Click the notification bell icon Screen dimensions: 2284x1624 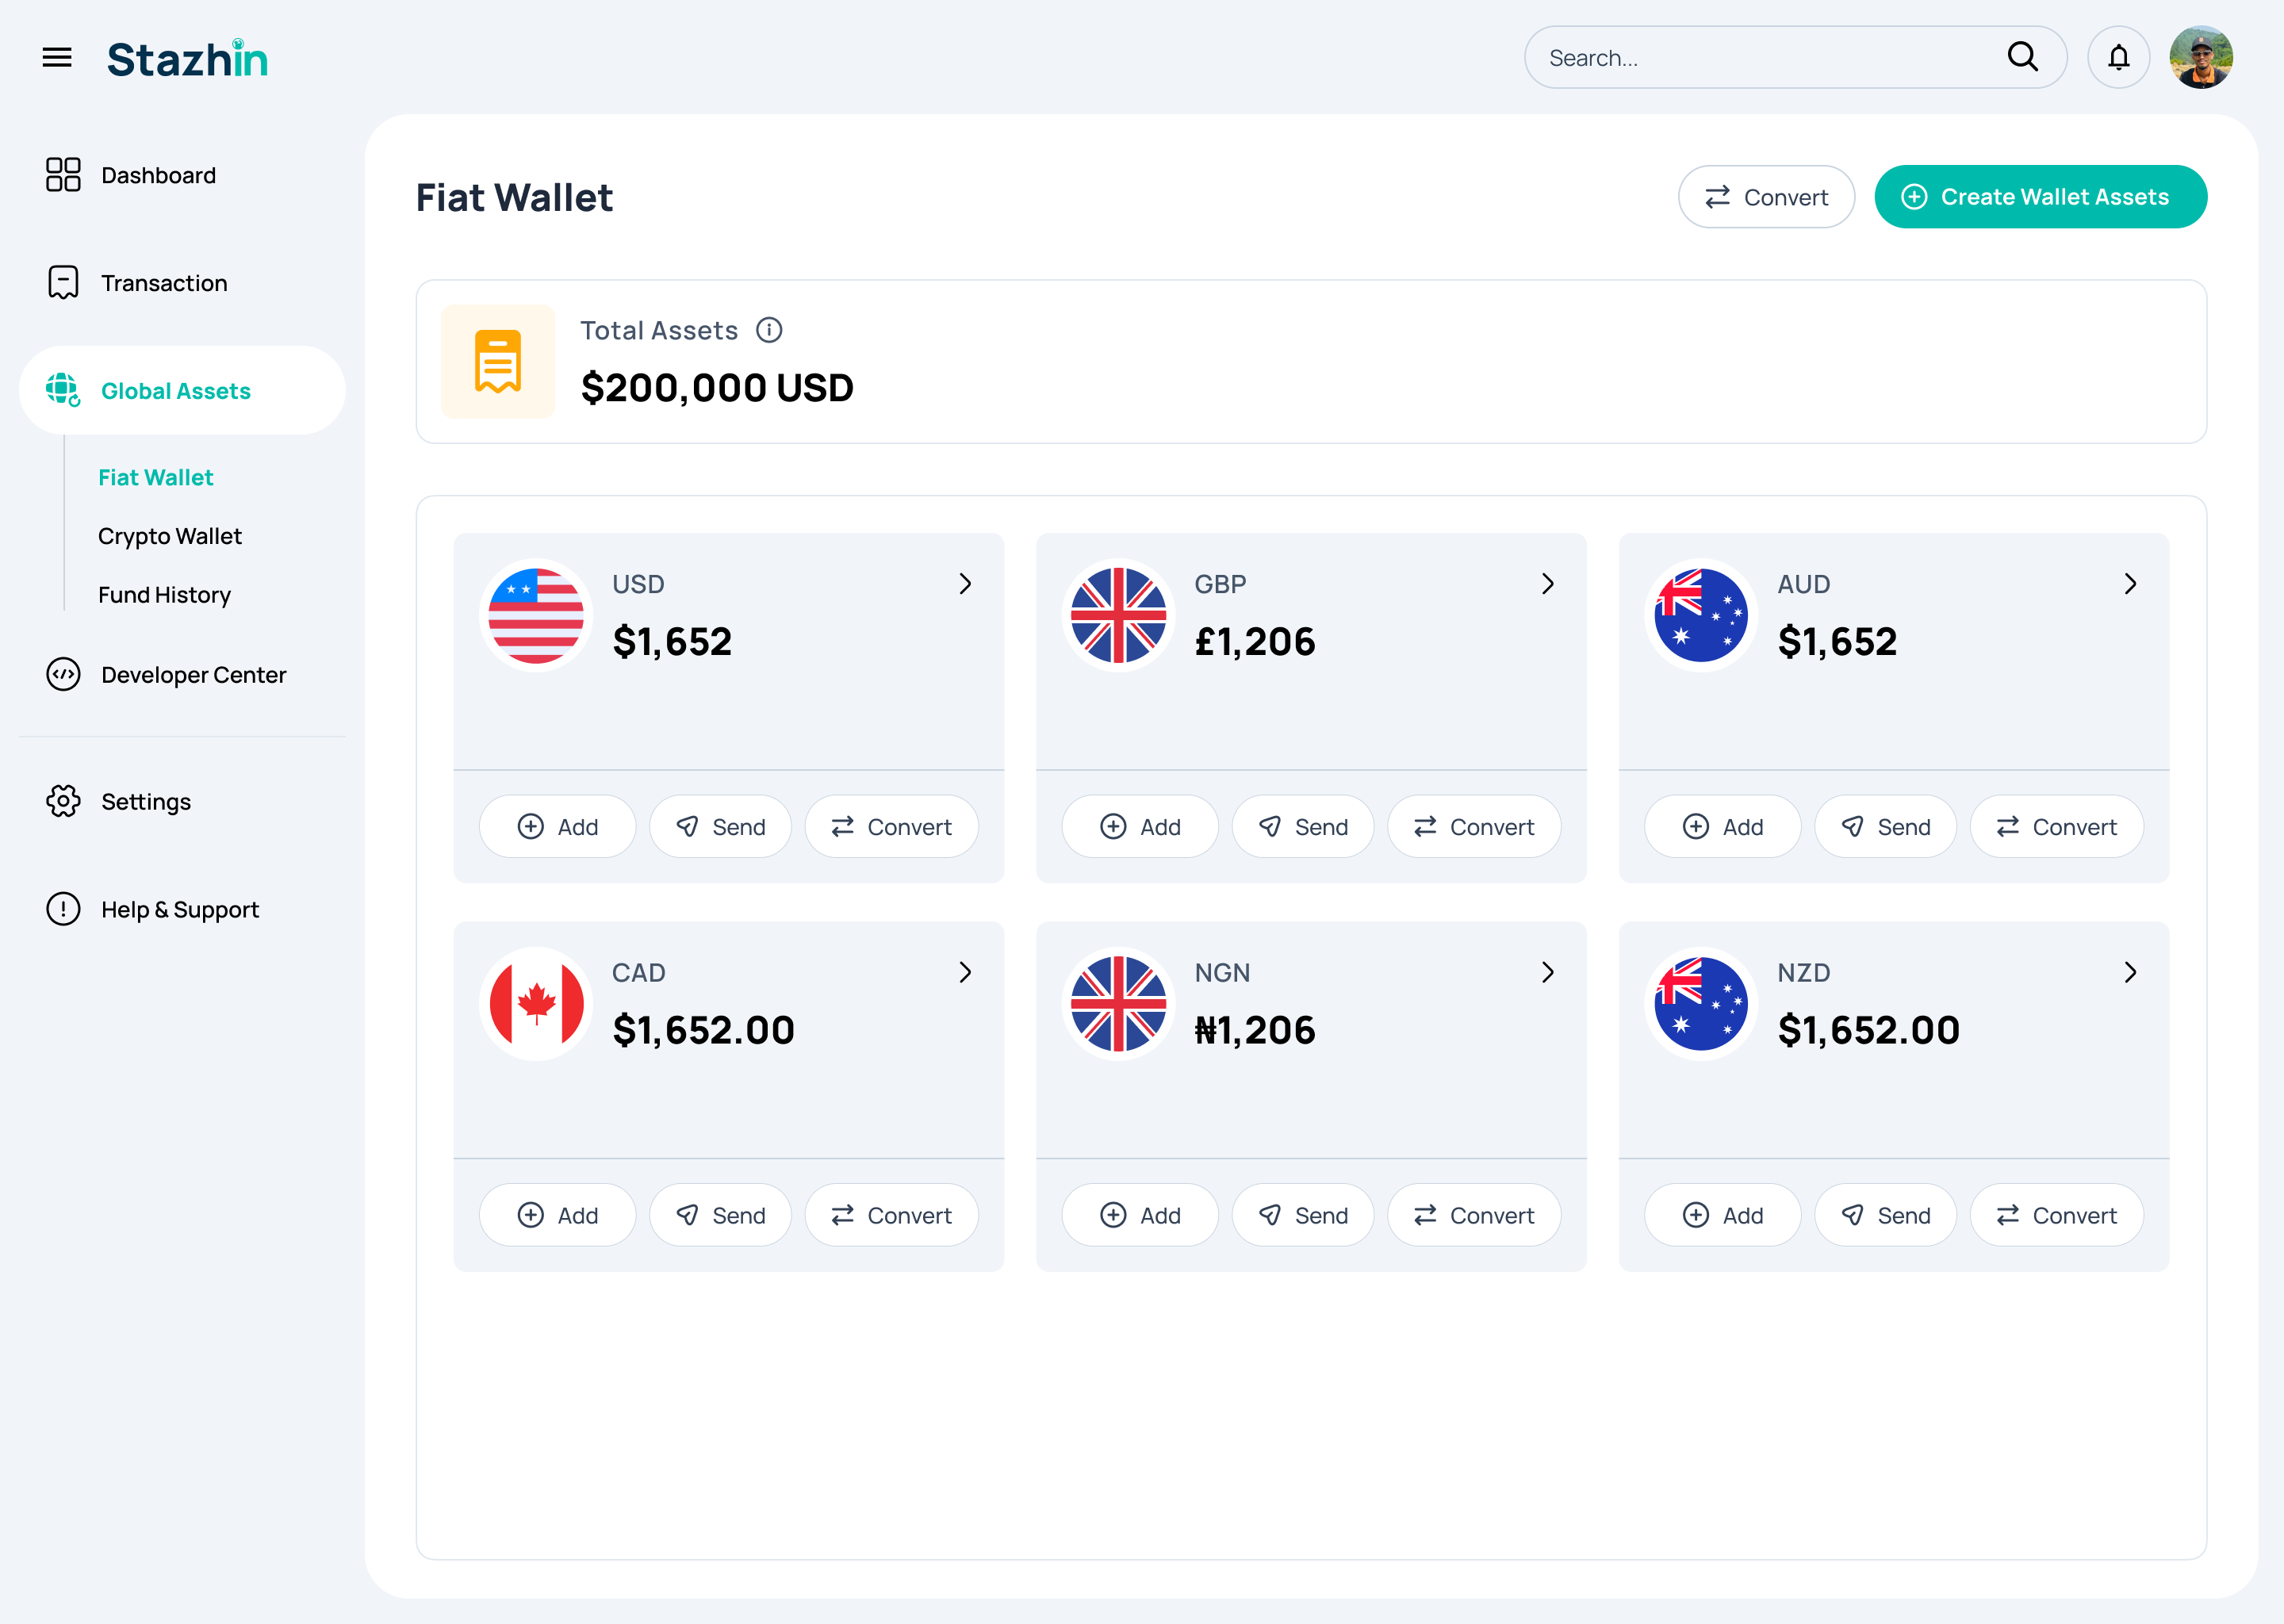click(2118, 58)
